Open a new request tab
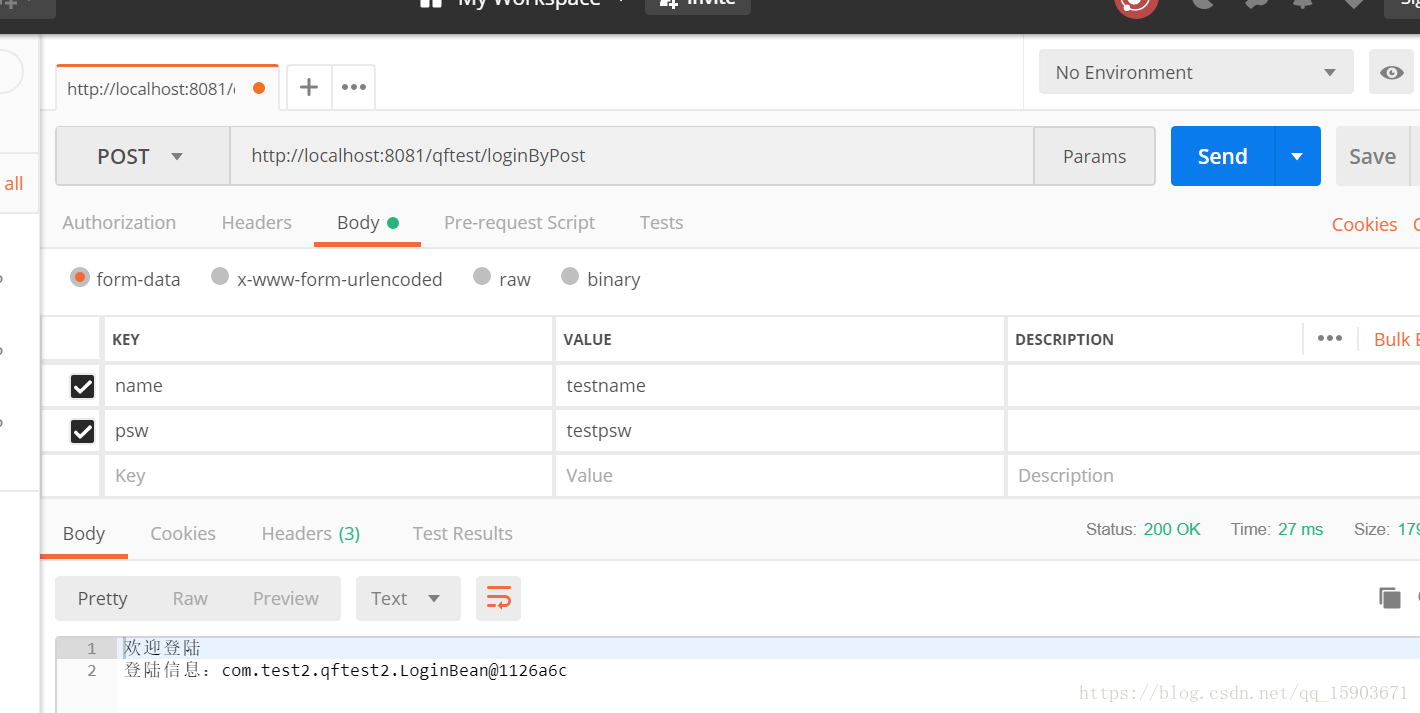The height and width of the screenshot is (713, 1420). tap(308, 87)
